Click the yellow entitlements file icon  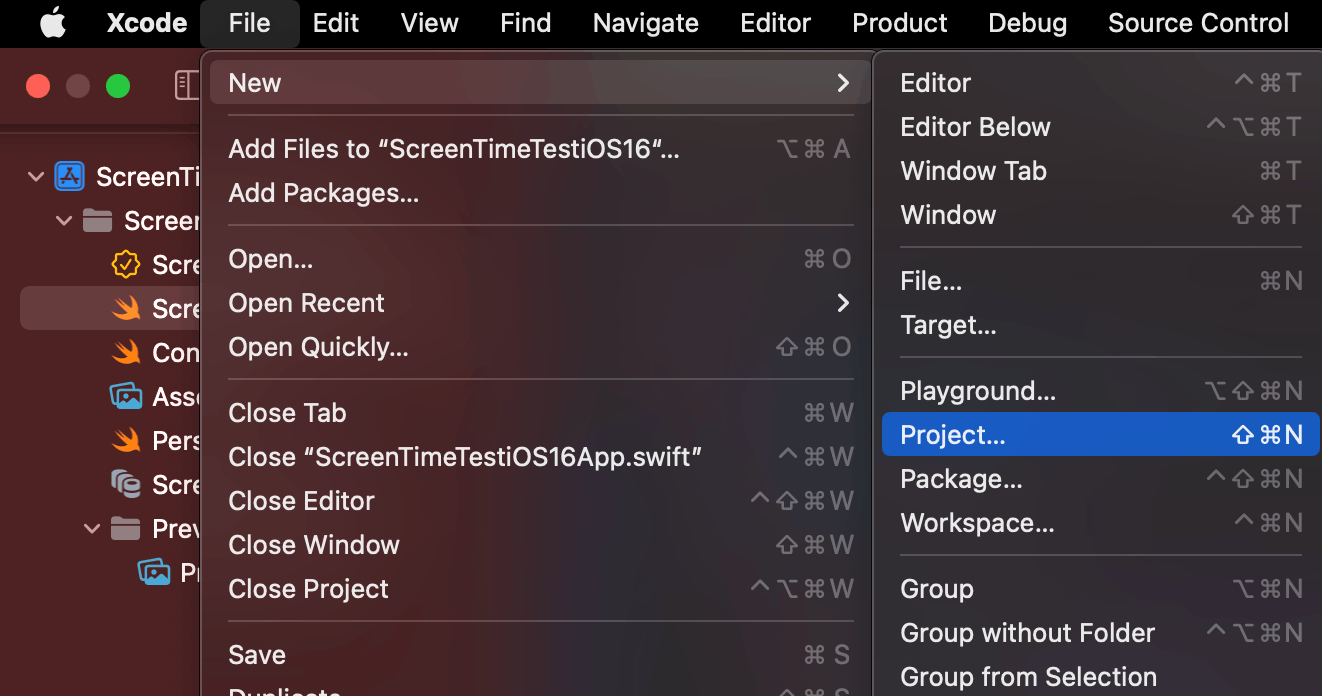coord(126,264)
